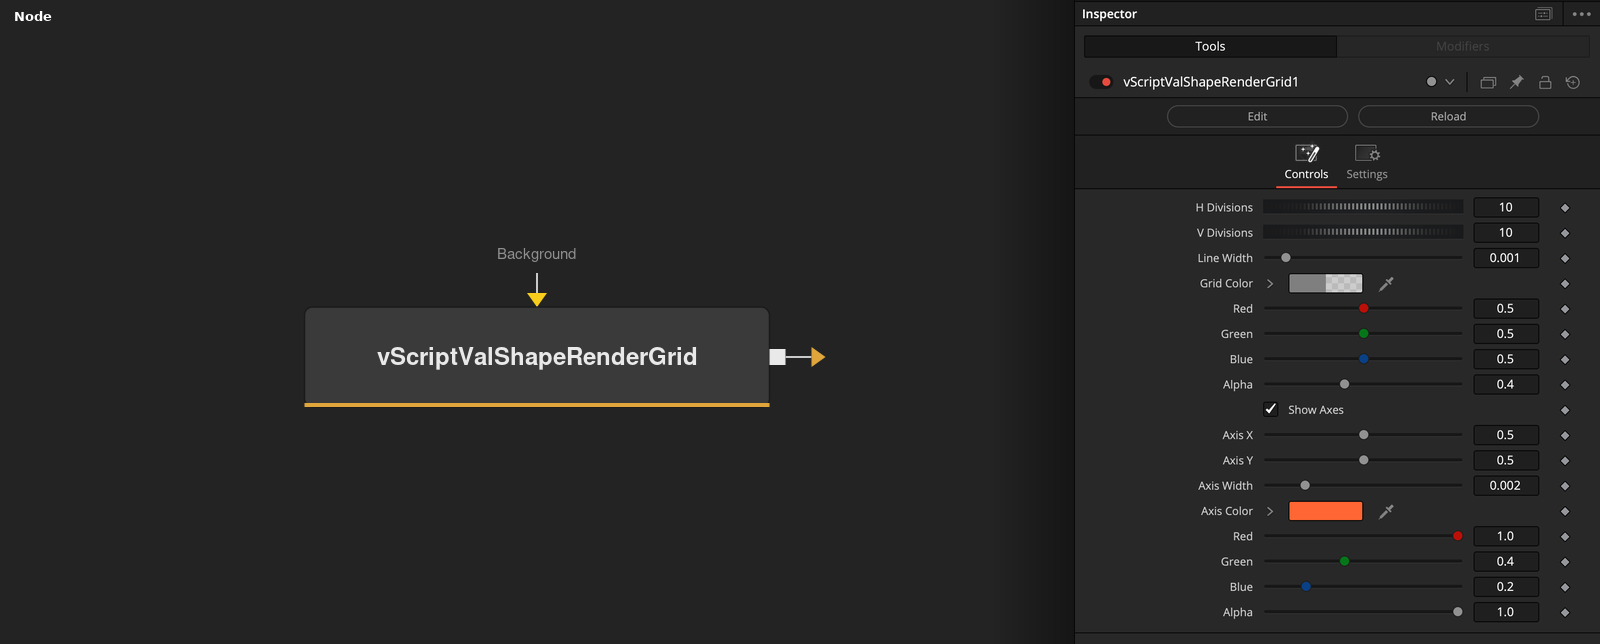Click the yellow Background input arrow
The height and width of the screenshot is (644, 1600).
(537, 299)
